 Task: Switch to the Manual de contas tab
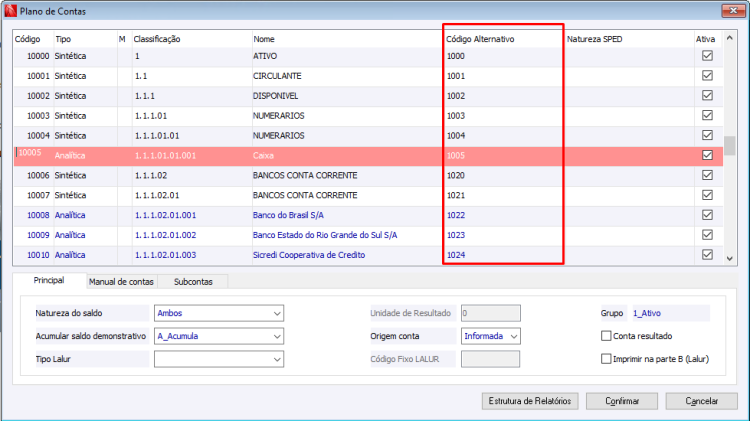pyautogui.click(x=121, y=282)
